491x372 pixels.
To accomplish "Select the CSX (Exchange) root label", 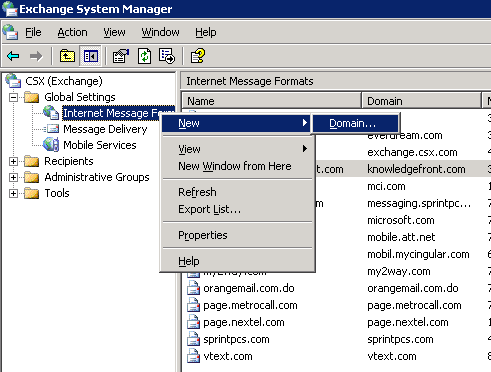I will tap(64, 81).
